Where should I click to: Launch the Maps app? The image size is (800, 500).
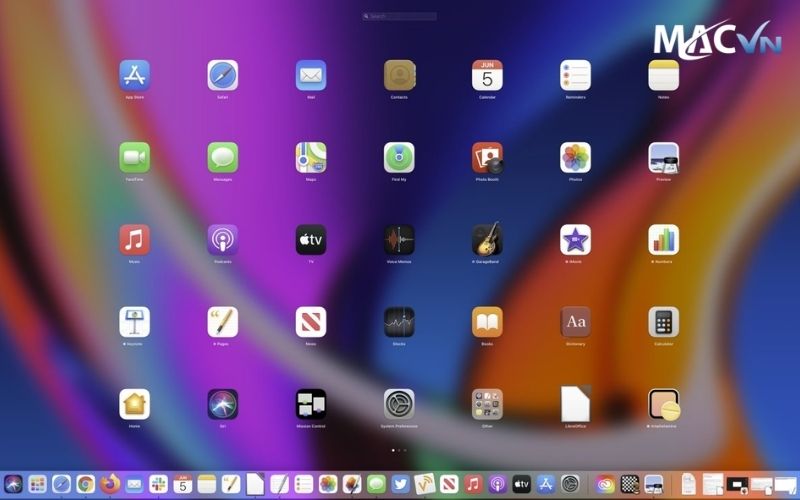311,158
